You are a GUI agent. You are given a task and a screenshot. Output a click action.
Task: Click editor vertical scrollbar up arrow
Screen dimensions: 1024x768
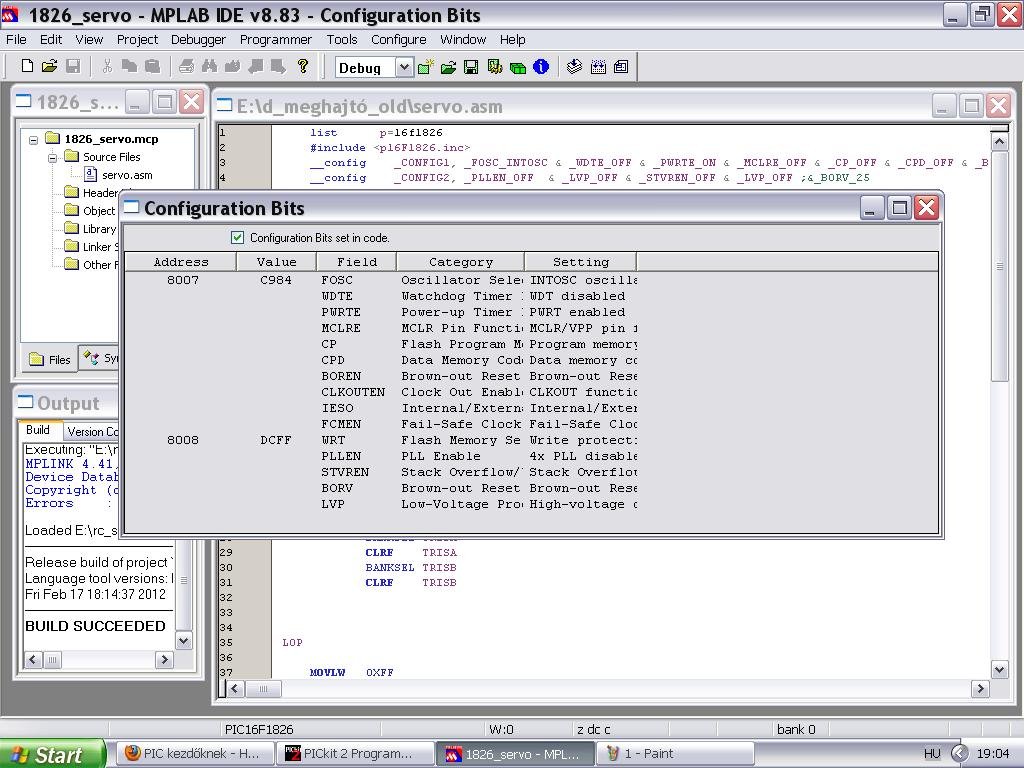click(999, 141)
